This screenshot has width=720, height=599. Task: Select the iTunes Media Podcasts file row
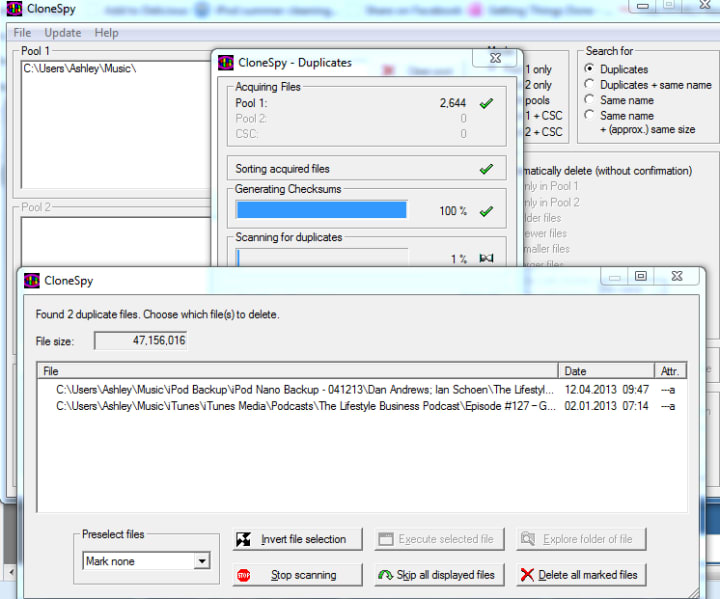(x=362, y=406)
